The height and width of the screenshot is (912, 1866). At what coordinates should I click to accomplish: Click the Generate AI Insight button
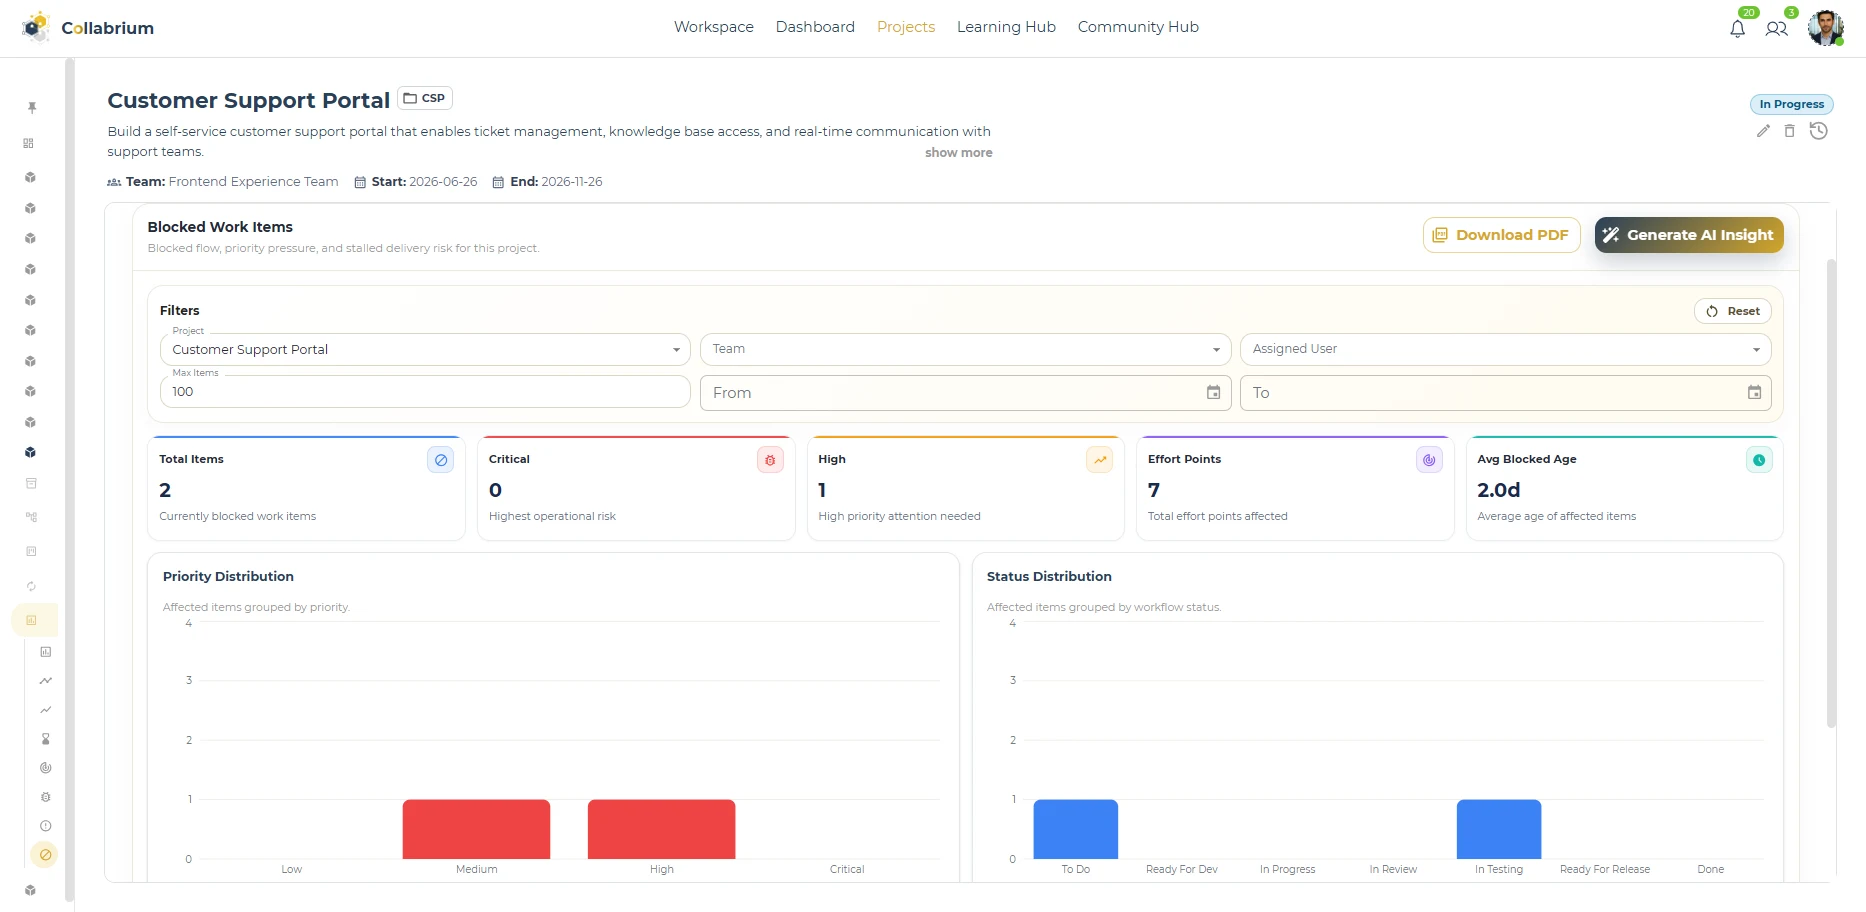[1689, 235]
